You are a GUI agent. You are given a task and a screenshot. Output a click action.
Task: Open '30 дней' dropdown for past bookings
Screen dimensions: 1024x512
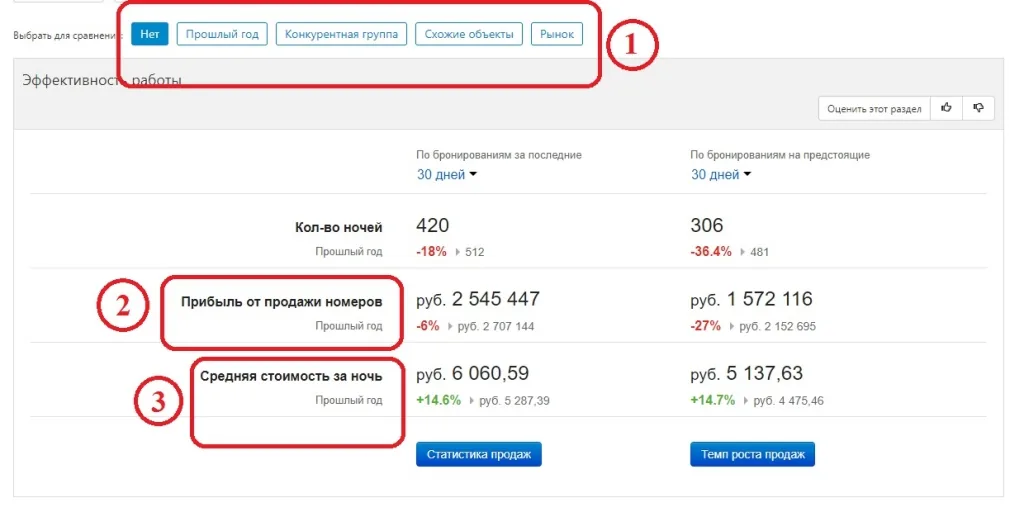coord(447,175)
